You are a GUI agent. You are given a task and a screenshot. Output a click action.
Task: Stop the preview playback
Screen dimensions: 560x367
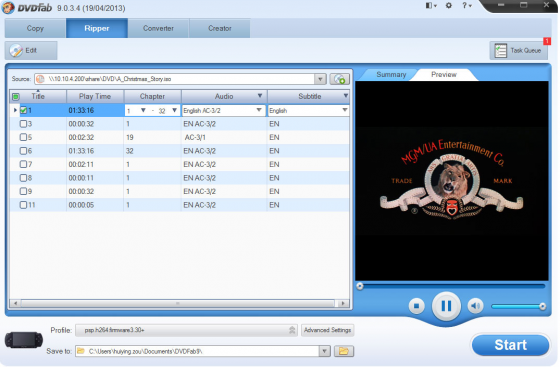(x=416, y=306)
